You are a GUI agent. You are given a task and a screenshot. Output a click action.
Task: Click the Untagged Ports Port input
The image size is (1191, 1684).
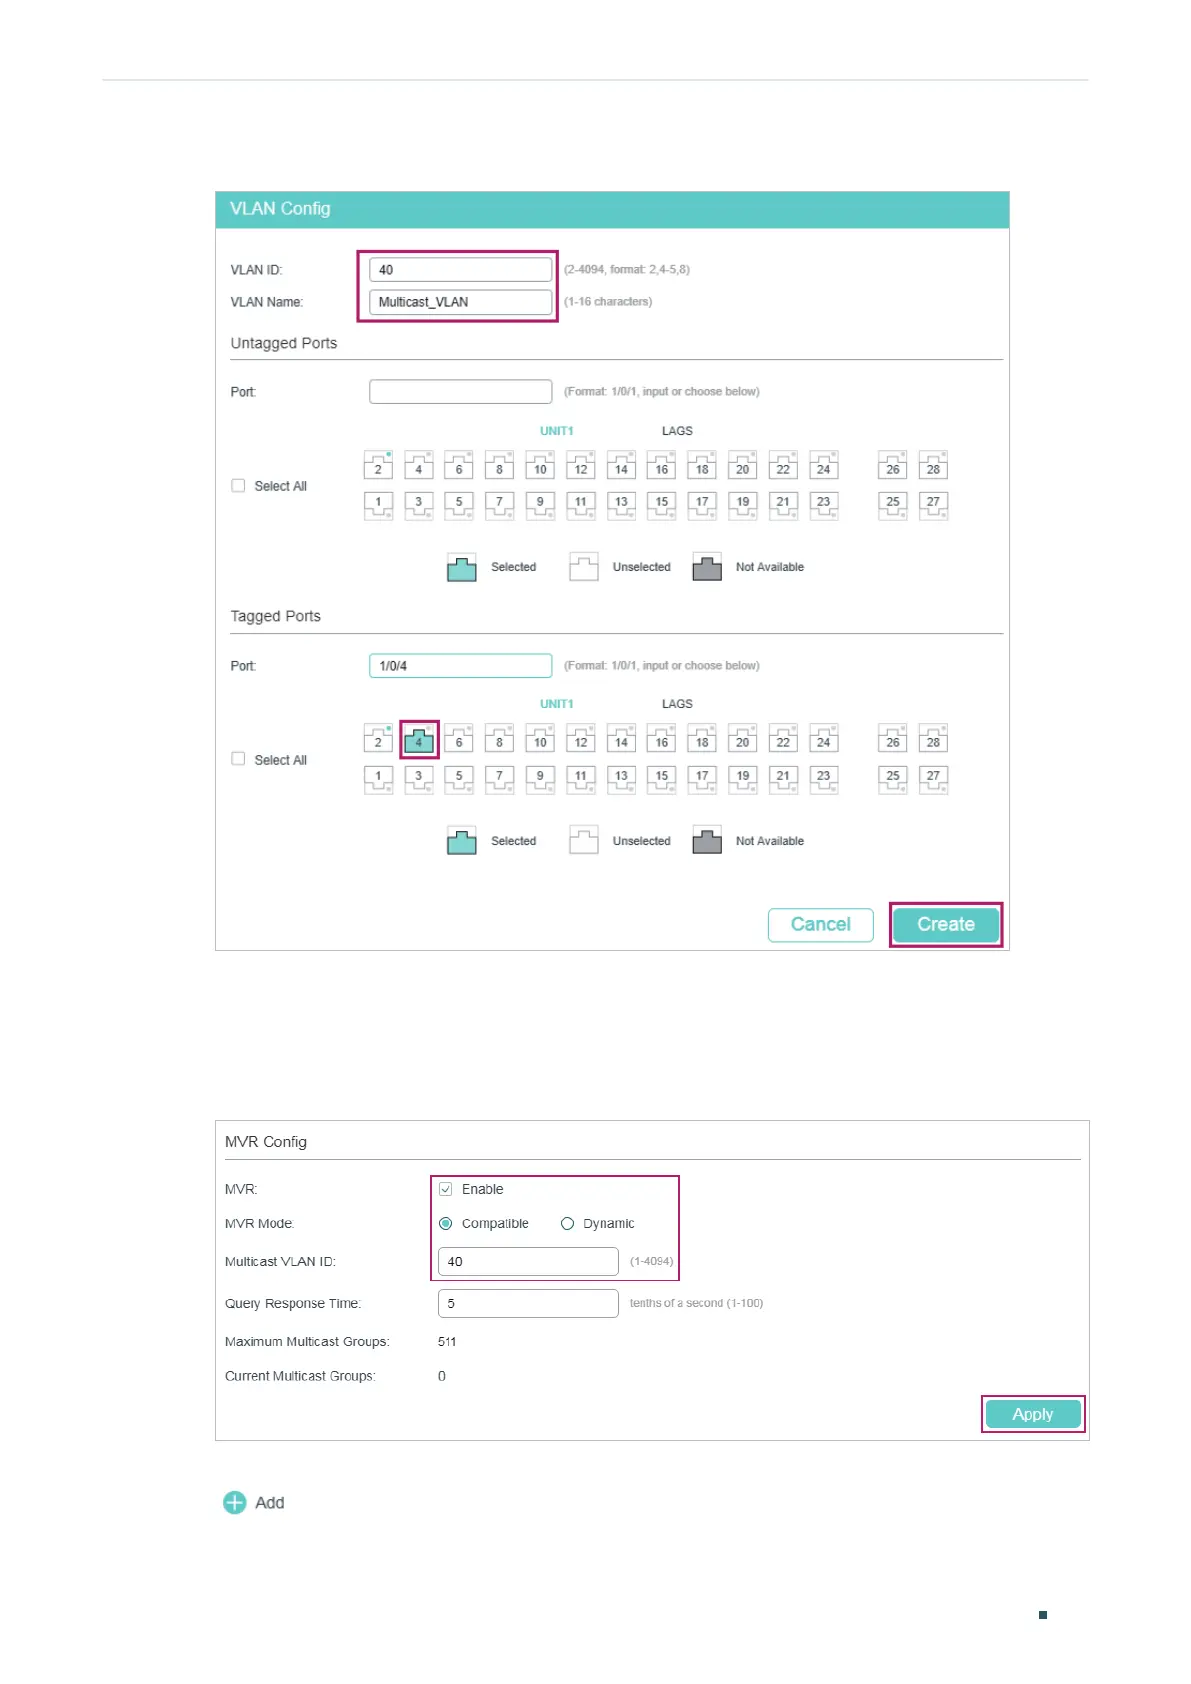click(461, 392)
